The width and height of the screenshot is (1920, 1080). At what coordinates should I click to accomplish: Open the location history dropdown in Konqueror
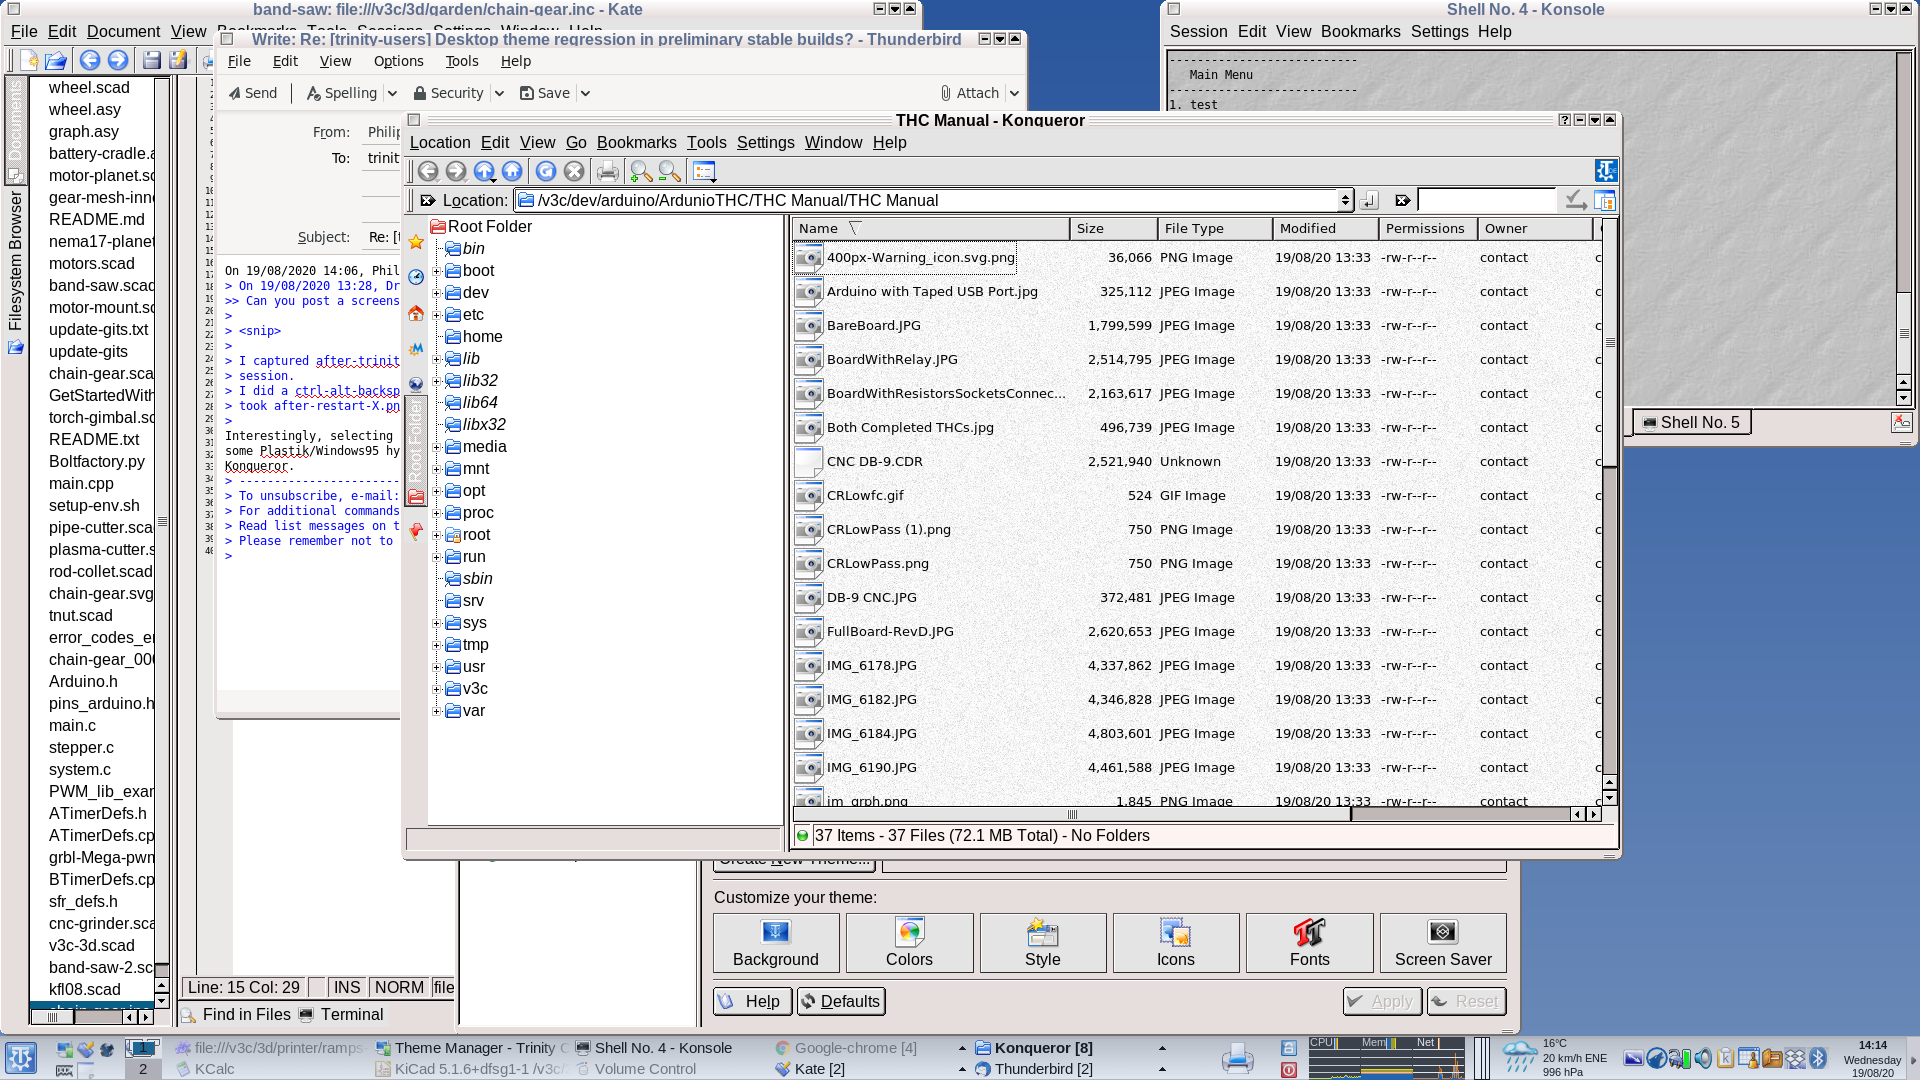(1345, 200)
